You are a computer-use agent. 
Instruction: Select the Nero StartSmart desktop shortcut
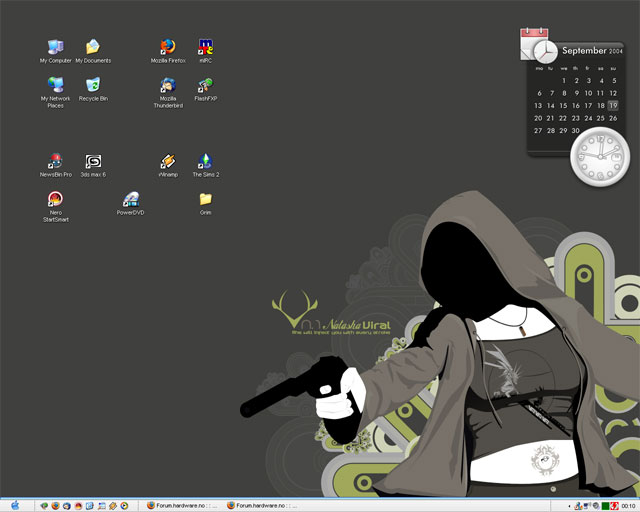[x=56, y=207]
